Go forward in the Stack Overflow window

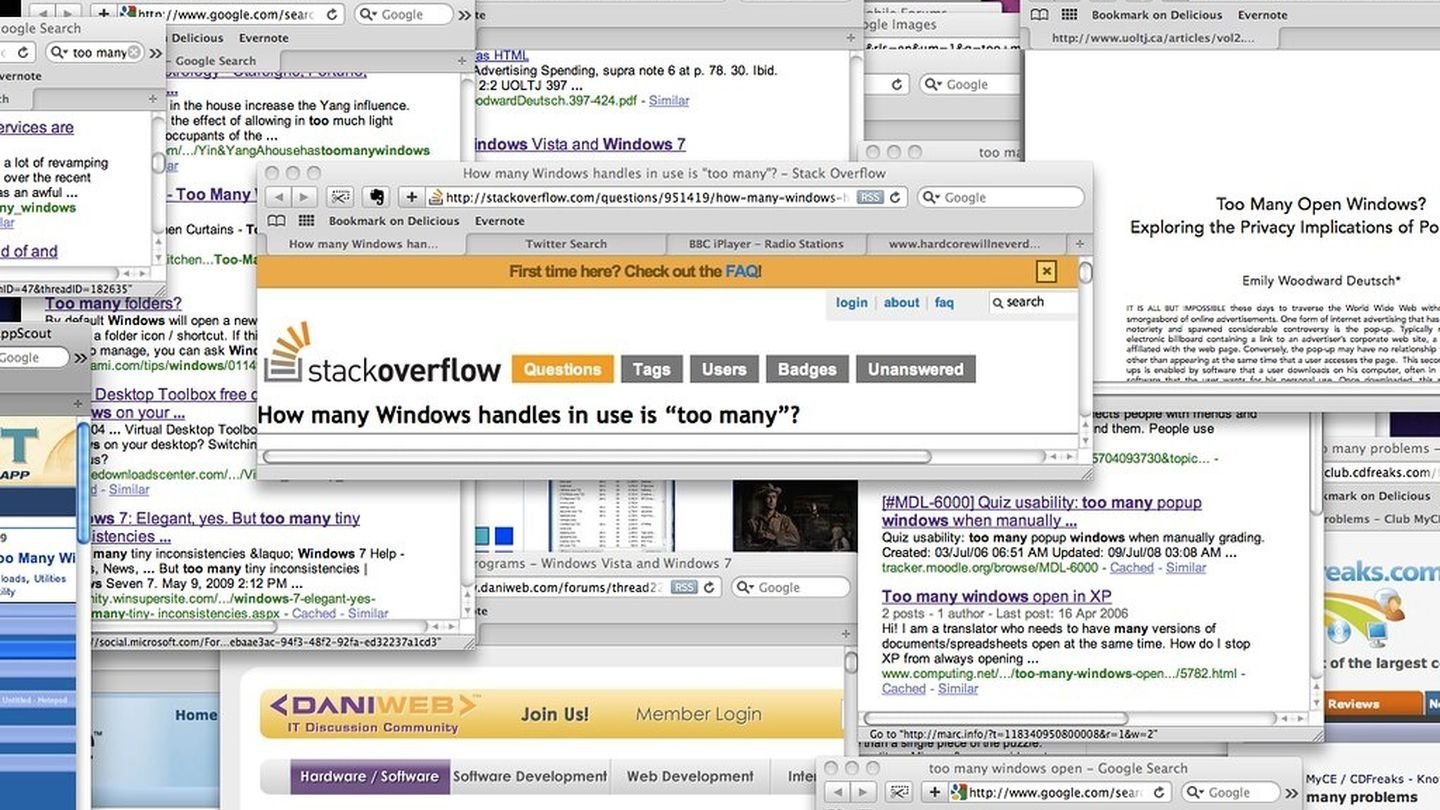pos(305,198)
